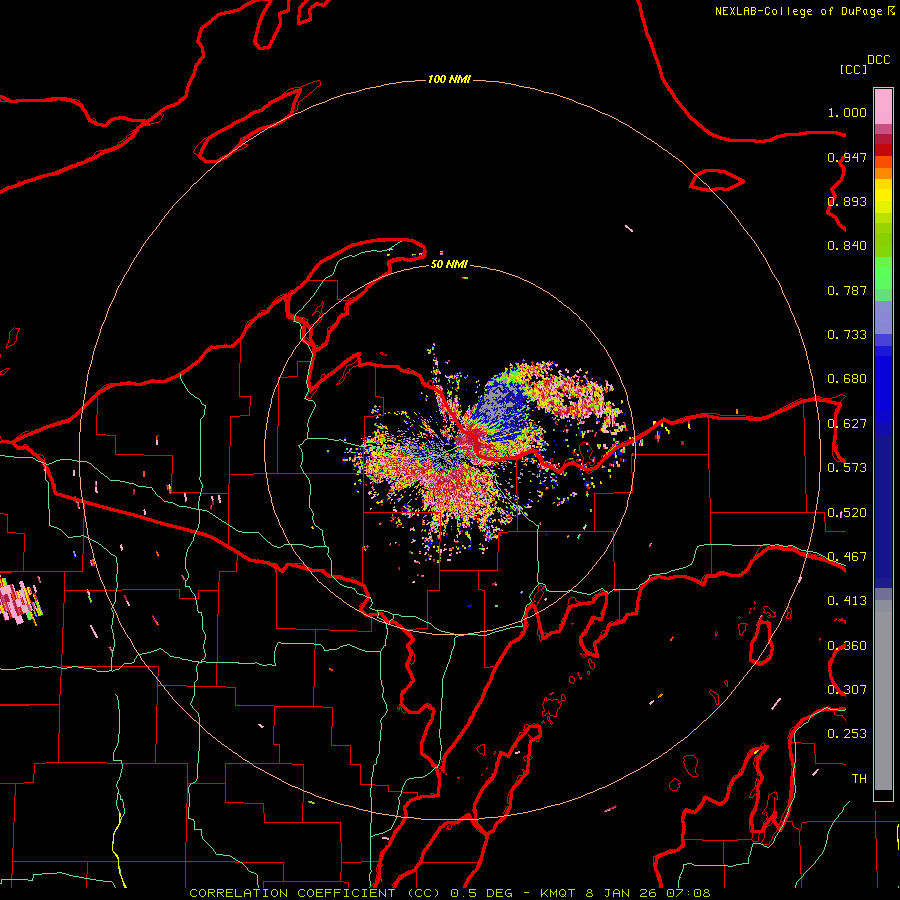The image size is (900, 900).
Task: Pick the gray colorbar segment near 0.307
Action: [883, 695]
